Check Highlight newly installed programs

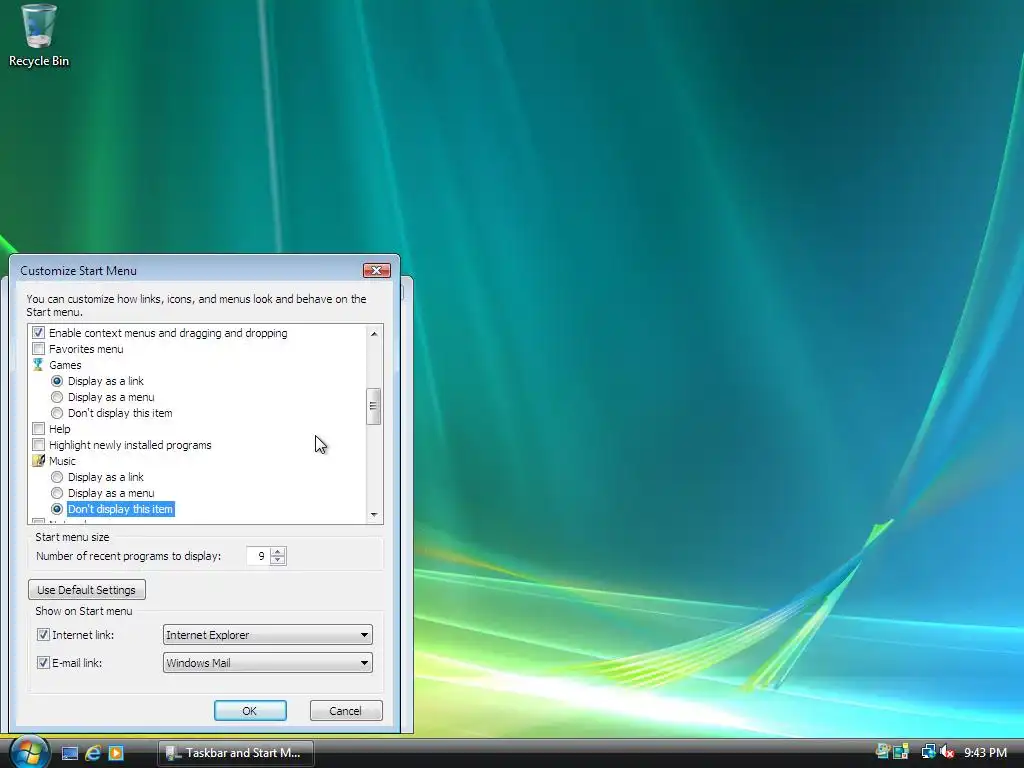[x=39, y=445]
